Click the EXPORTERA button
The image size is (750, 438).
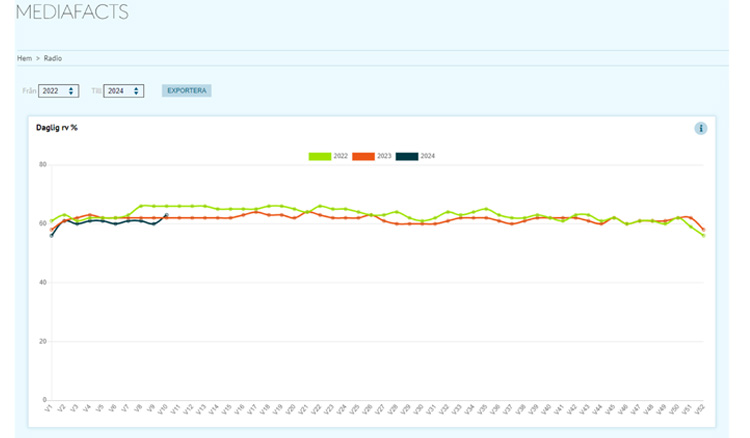pos(186,91)
